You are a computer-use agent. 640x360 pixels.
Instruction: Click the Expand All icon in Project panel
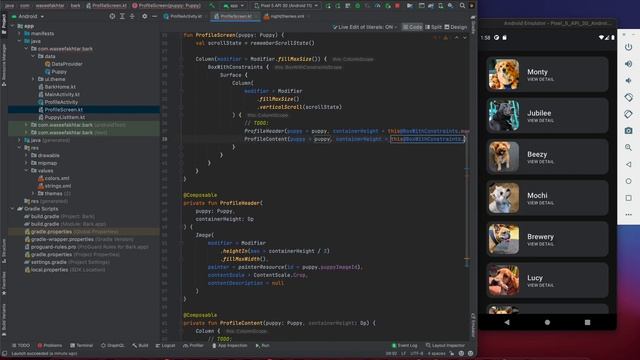pyautogui.click(x=122, y=16)
